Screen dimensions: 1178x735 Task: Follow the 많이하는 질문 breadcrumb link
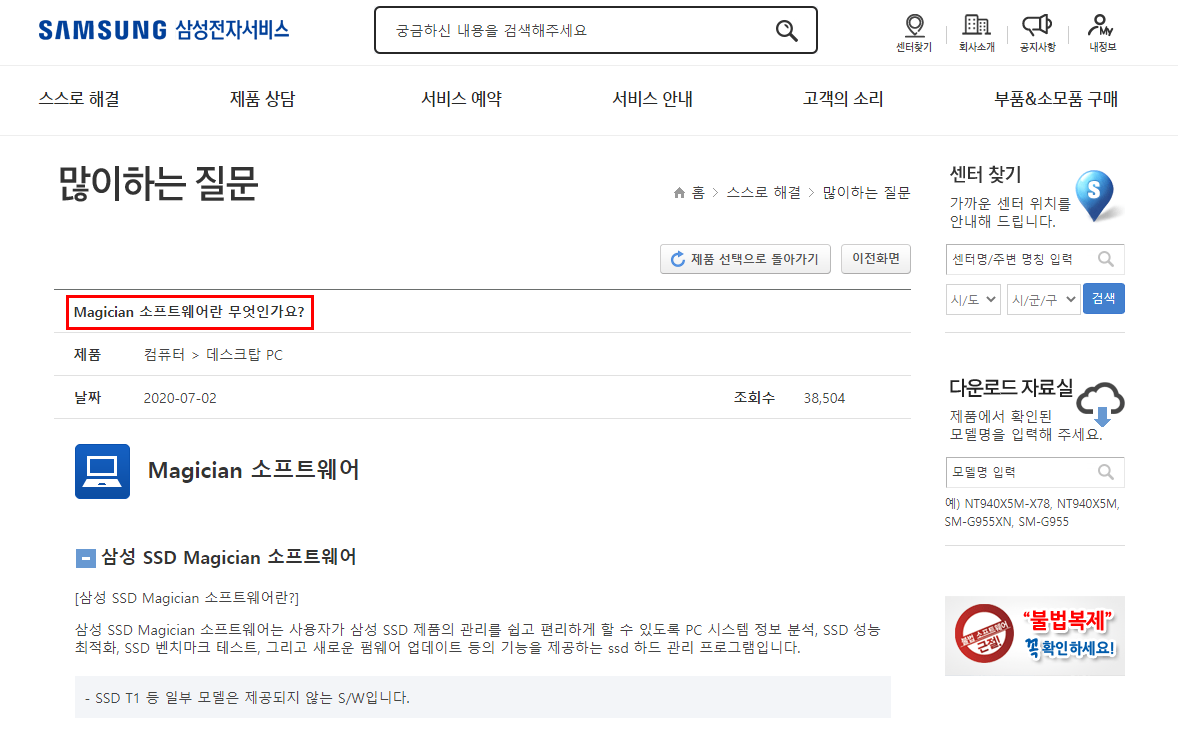(866, 193)
